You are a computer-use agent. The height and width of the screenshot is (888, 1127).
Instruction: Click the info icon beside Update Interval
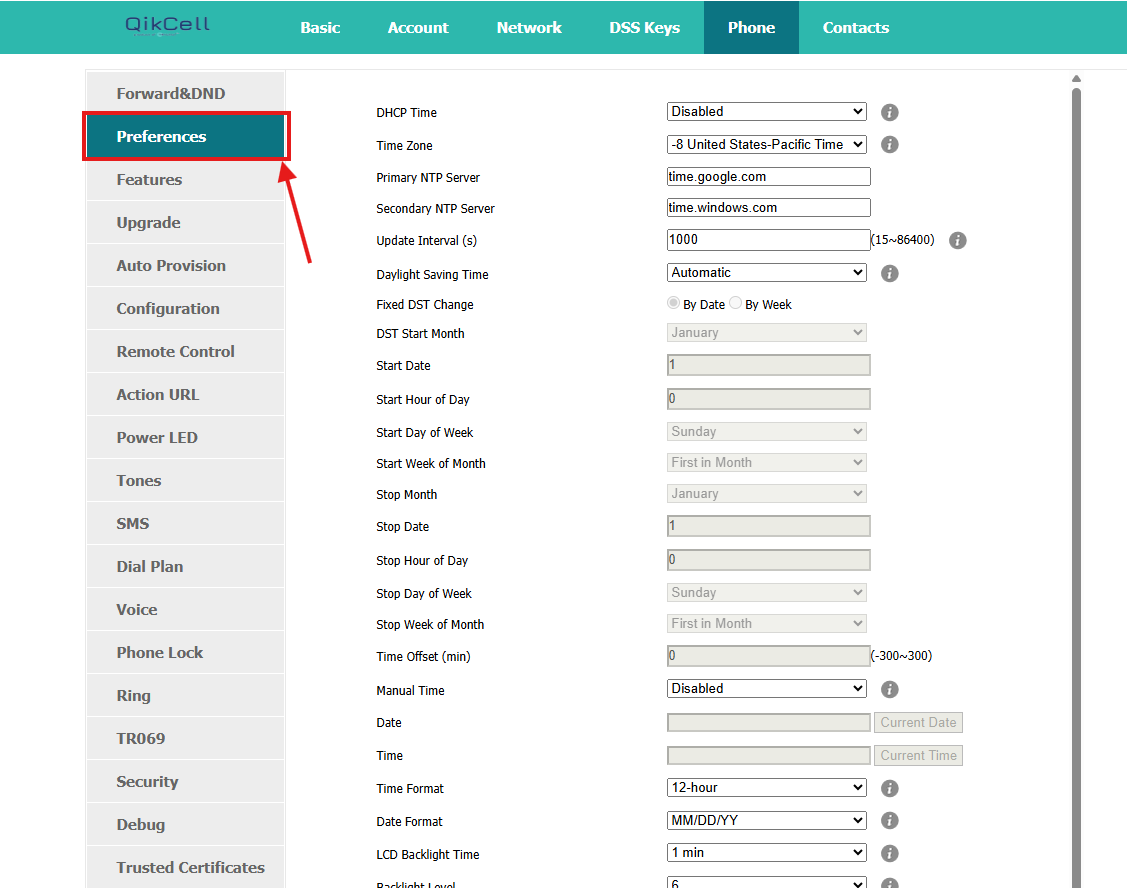pos(957,241)
